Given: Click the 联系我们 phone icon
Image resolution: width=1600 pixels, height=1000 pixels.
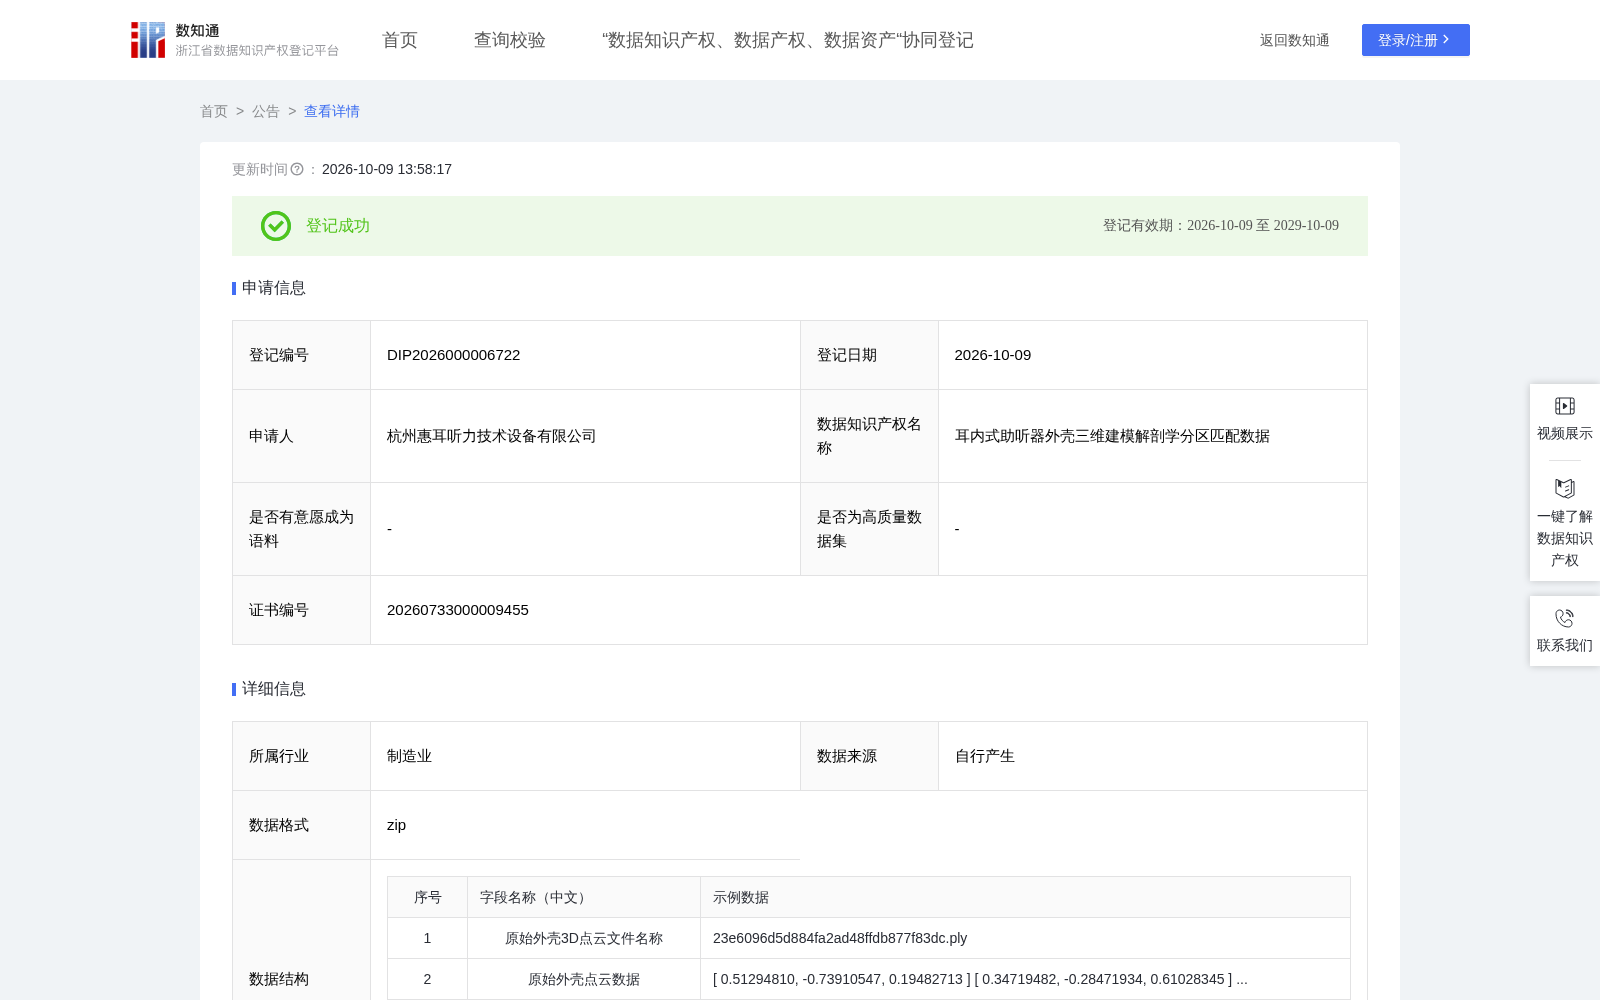Looking at the screenshot, I should [1565, 618].
